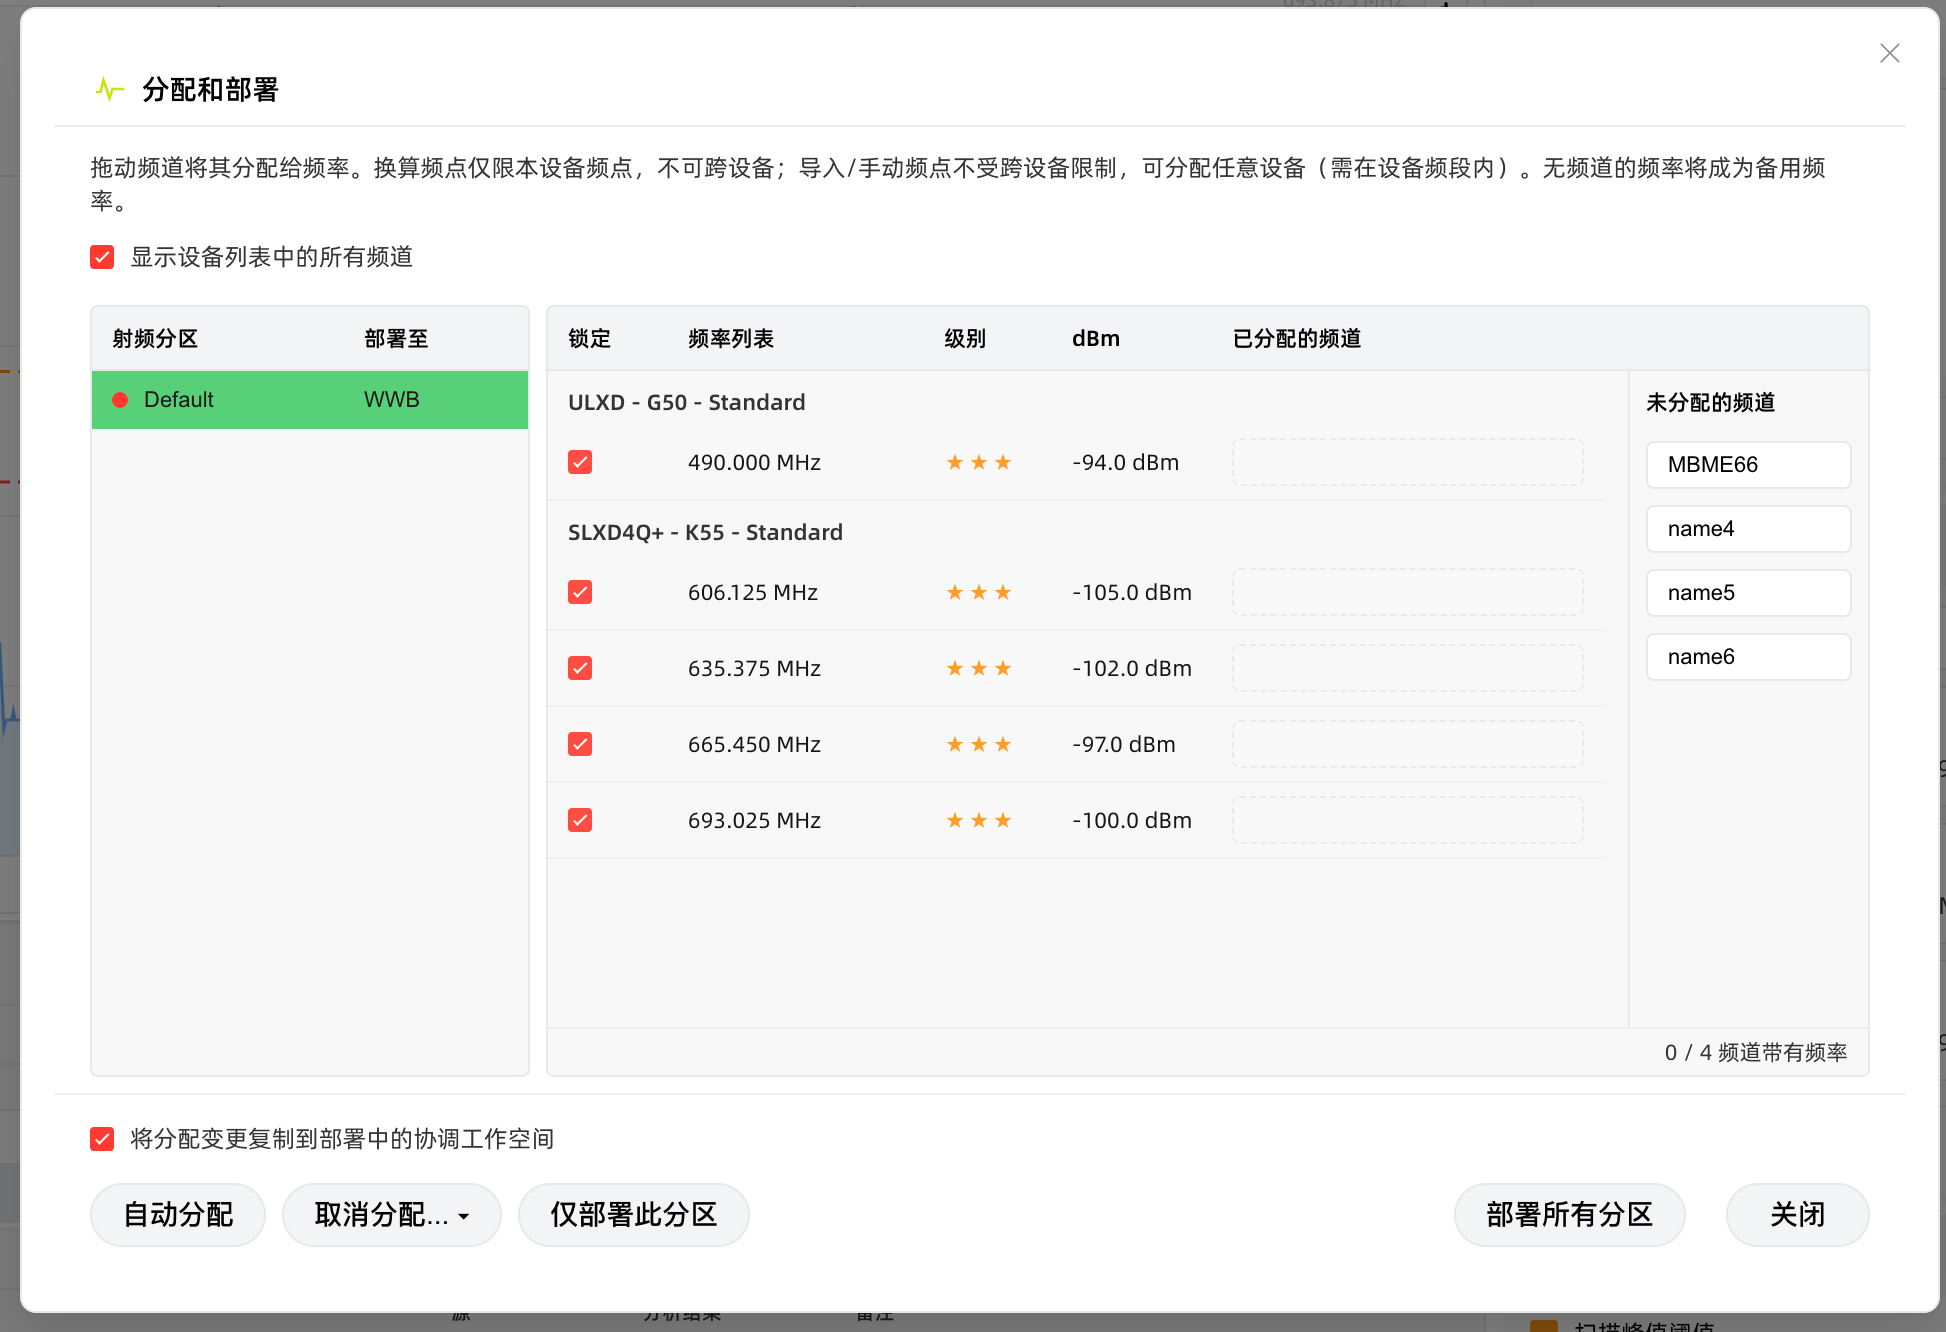Viewport: 1946px width, 1332px height.
Task: Close the dialog with the X icon
Action: [x=1889, y=53]
